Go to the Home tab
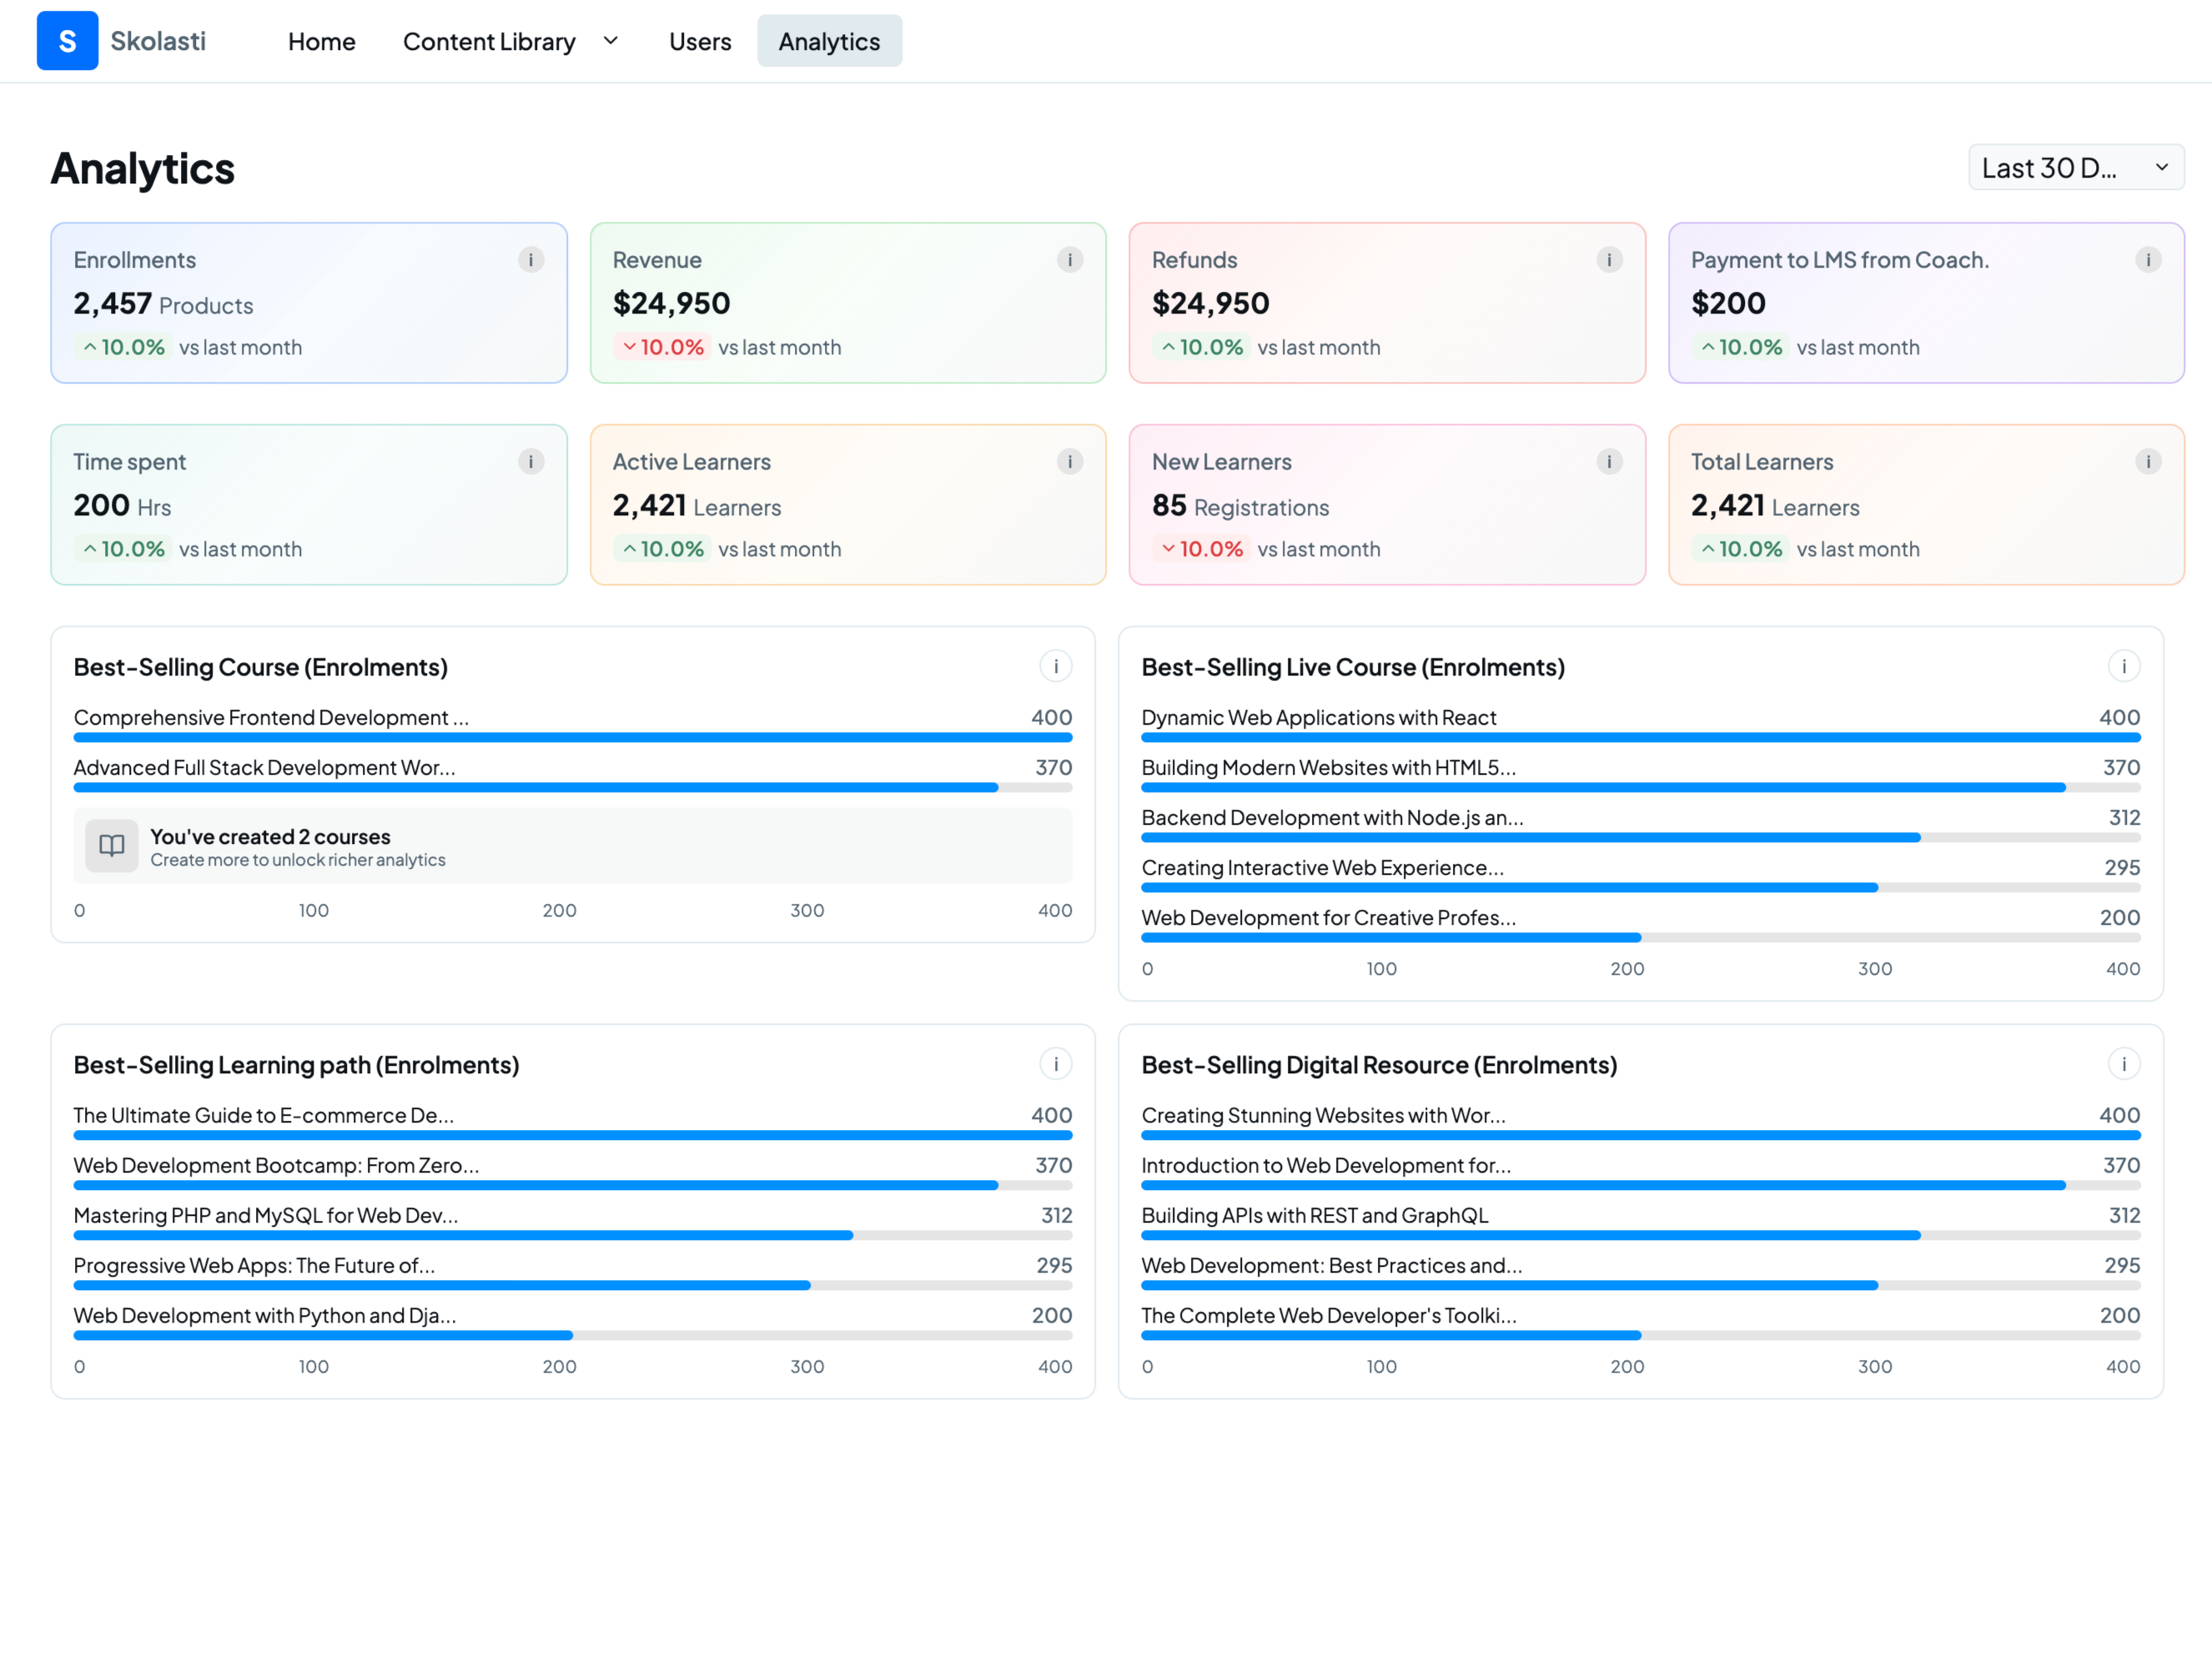 pos(322,41)
